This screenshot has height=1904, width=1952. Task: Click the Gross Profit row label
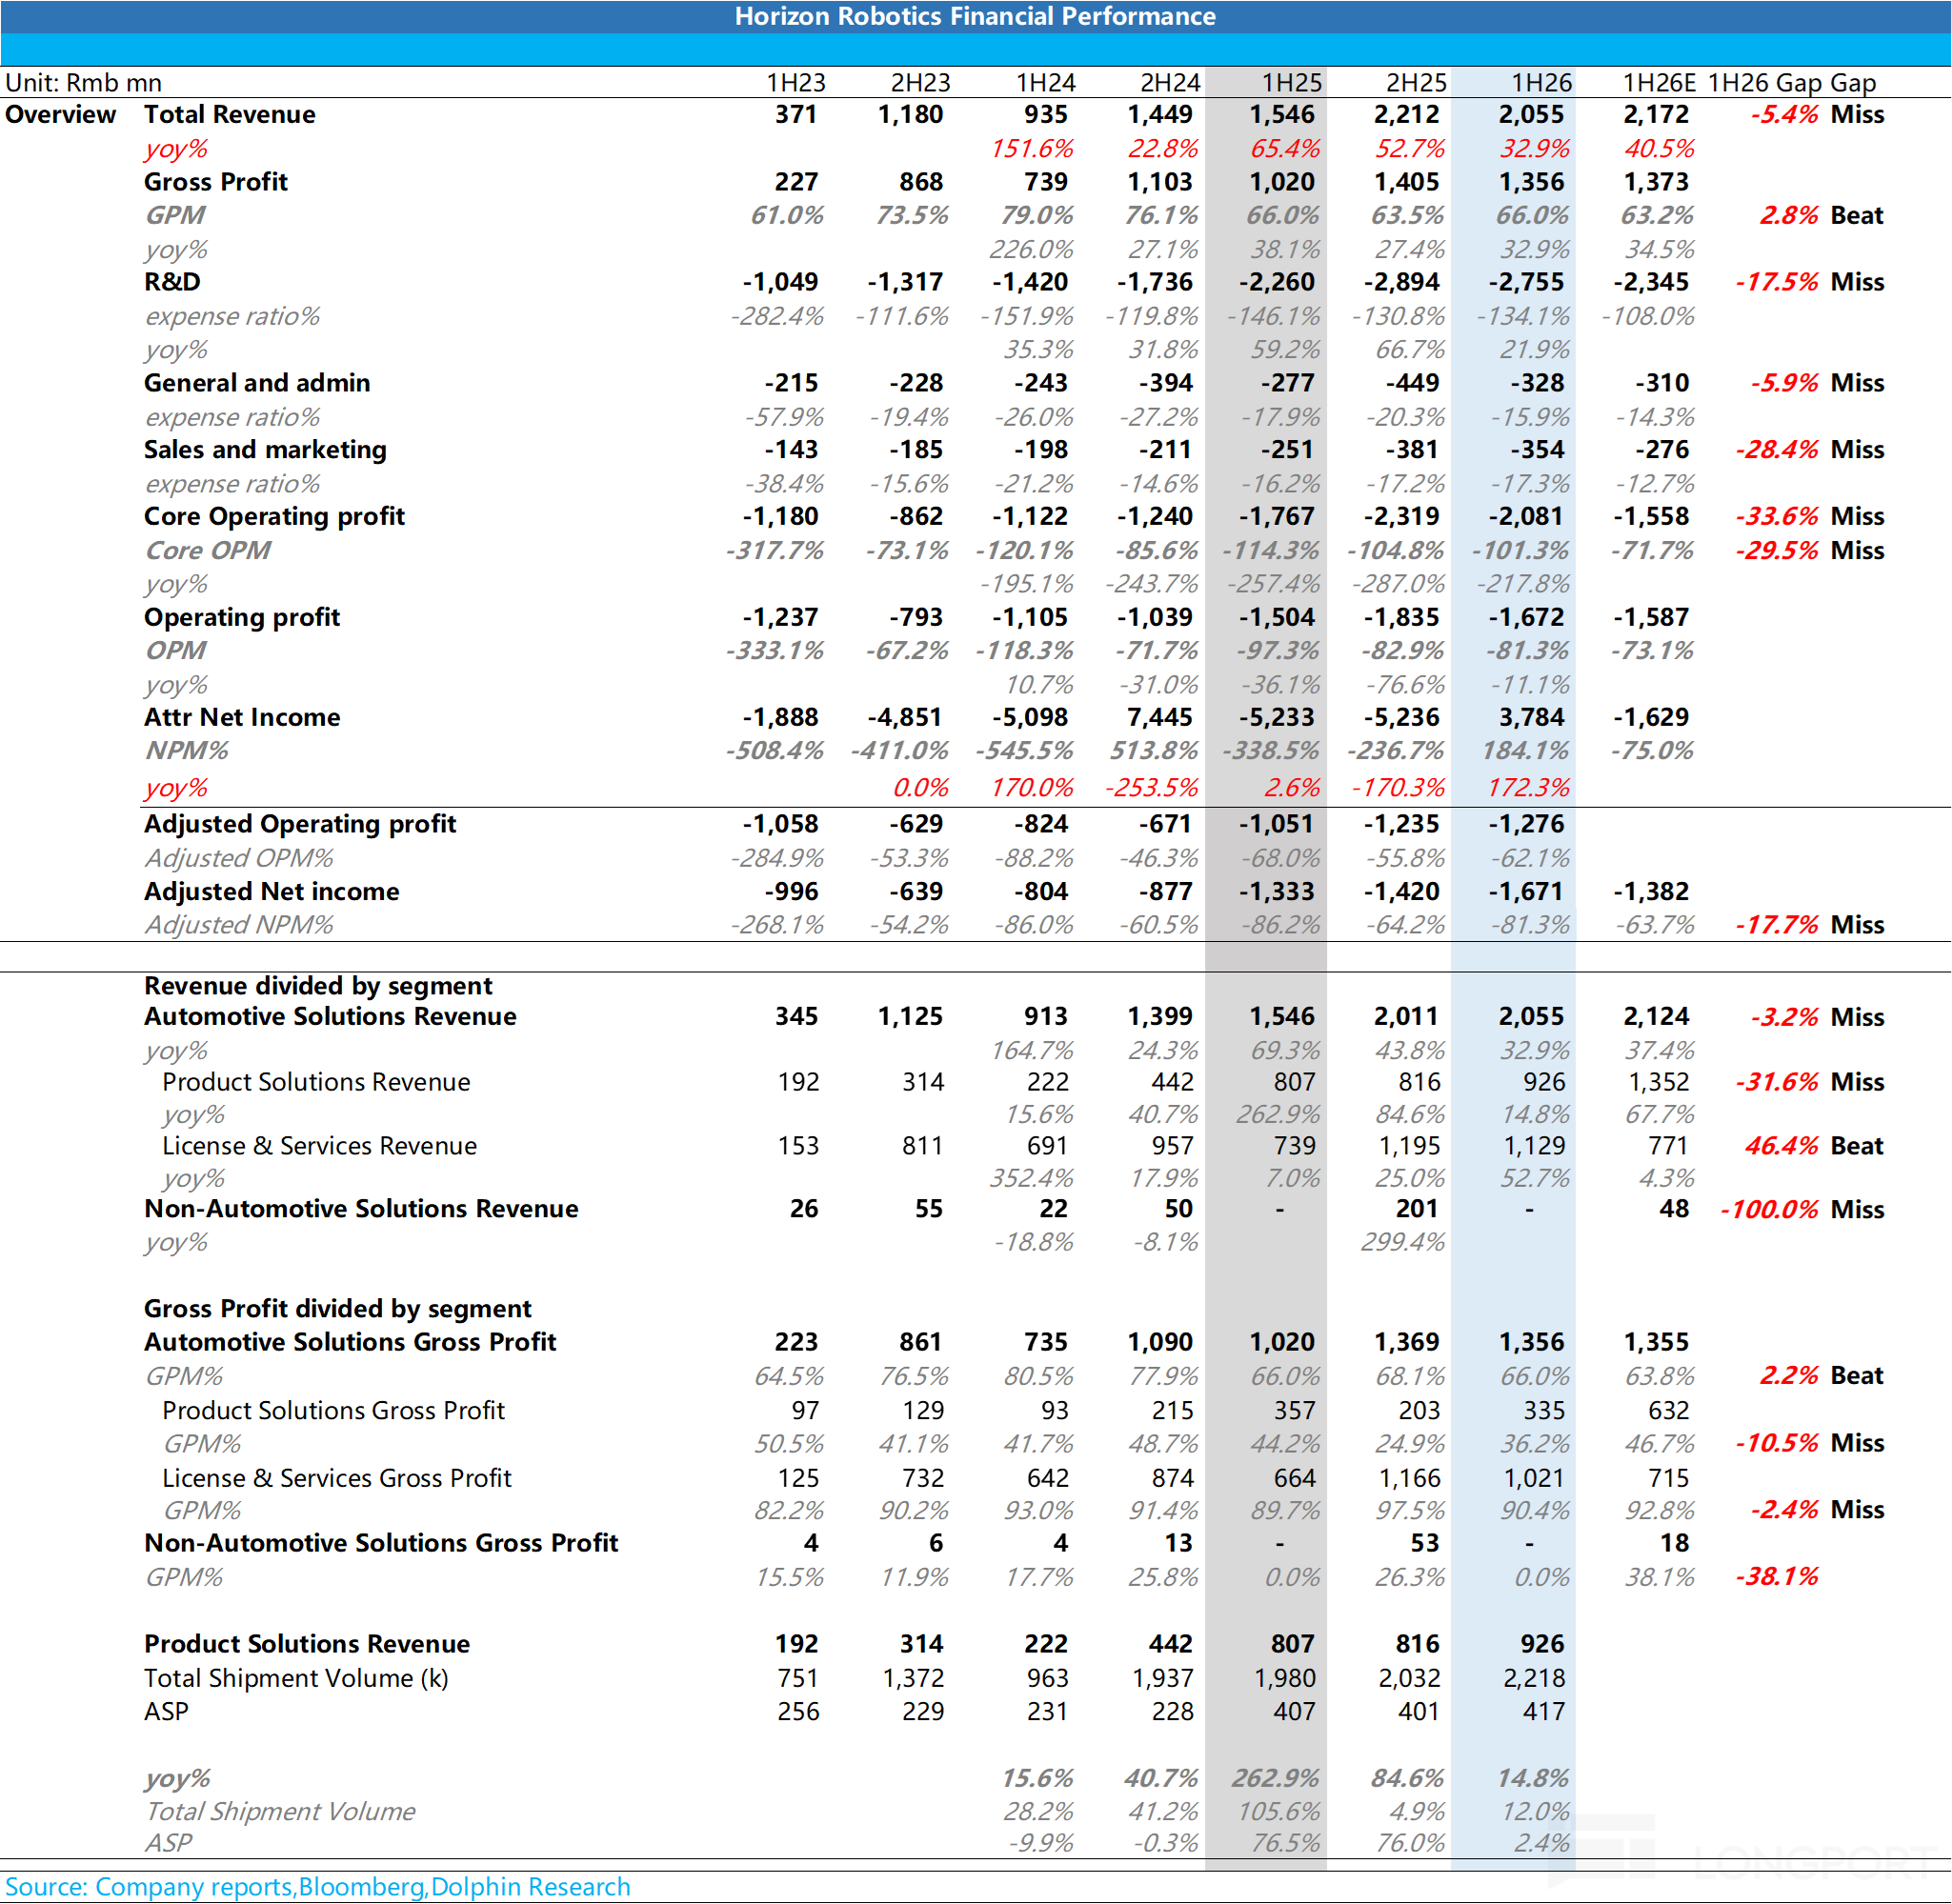(215, 181)
